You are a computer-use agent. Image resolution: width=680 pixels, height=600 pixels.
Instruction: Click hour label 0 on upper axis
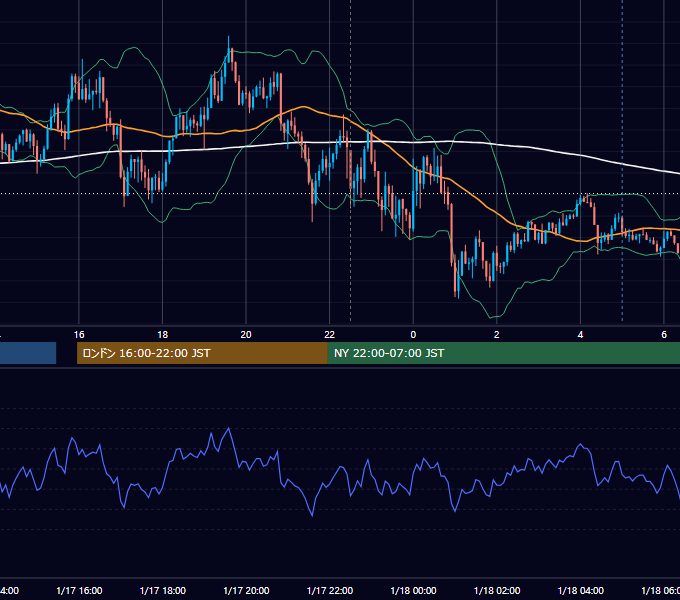(x=413, y=335)
